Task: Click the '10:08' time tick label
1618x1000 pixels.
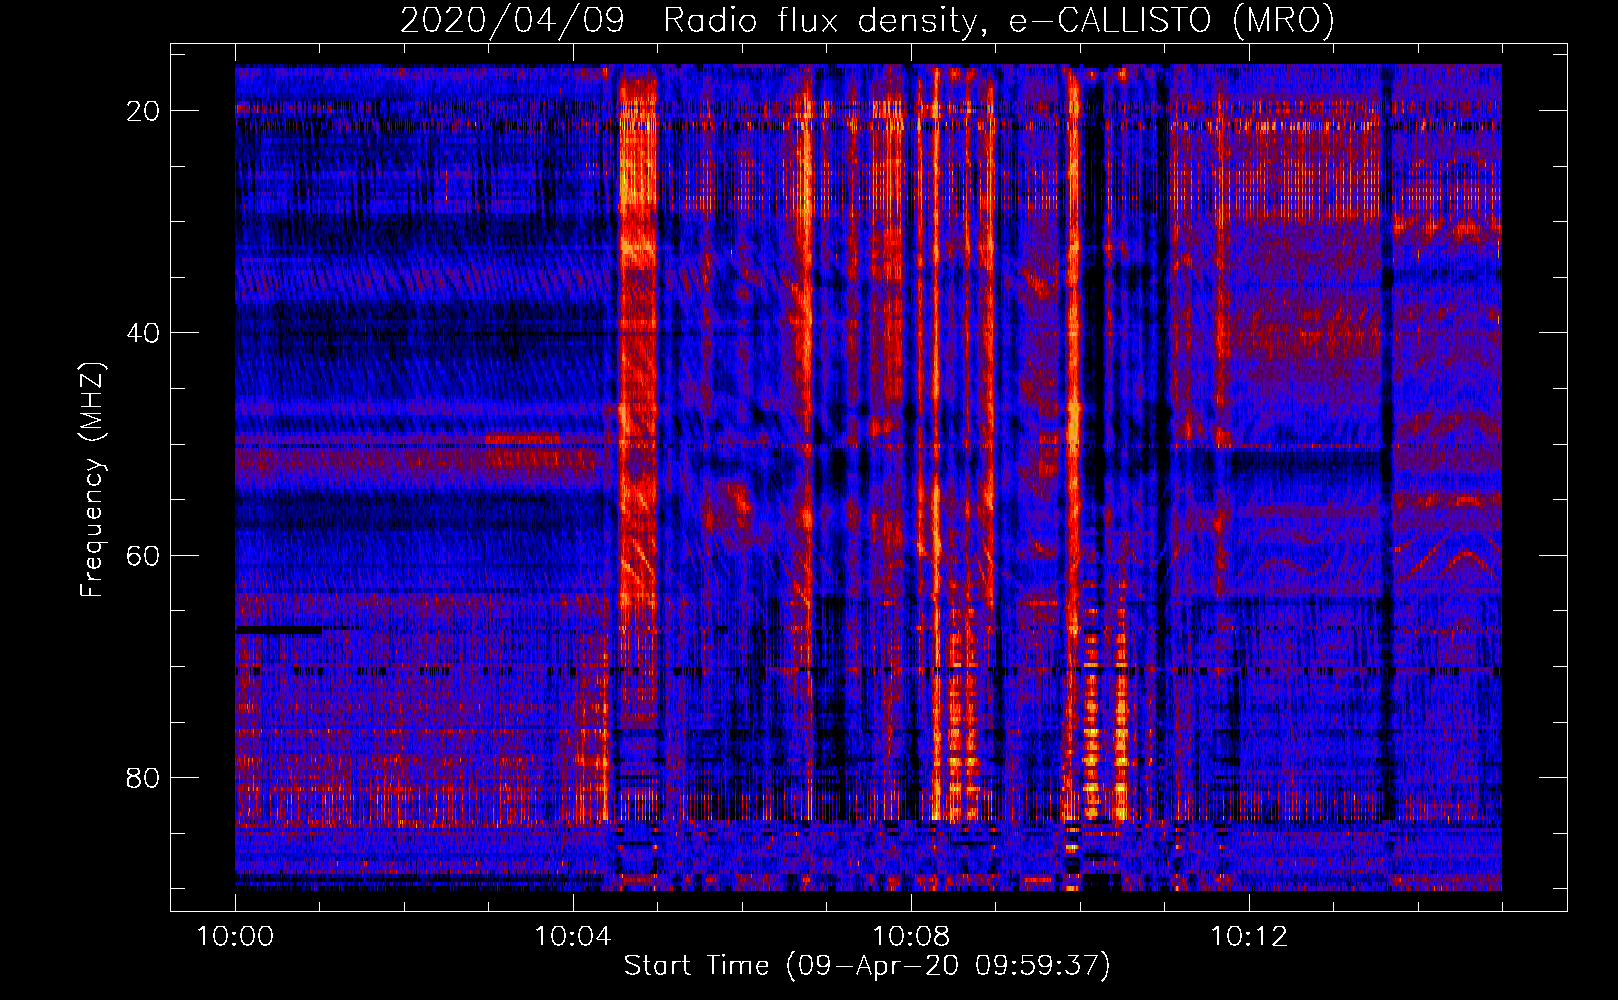Action: pos(911,937)
